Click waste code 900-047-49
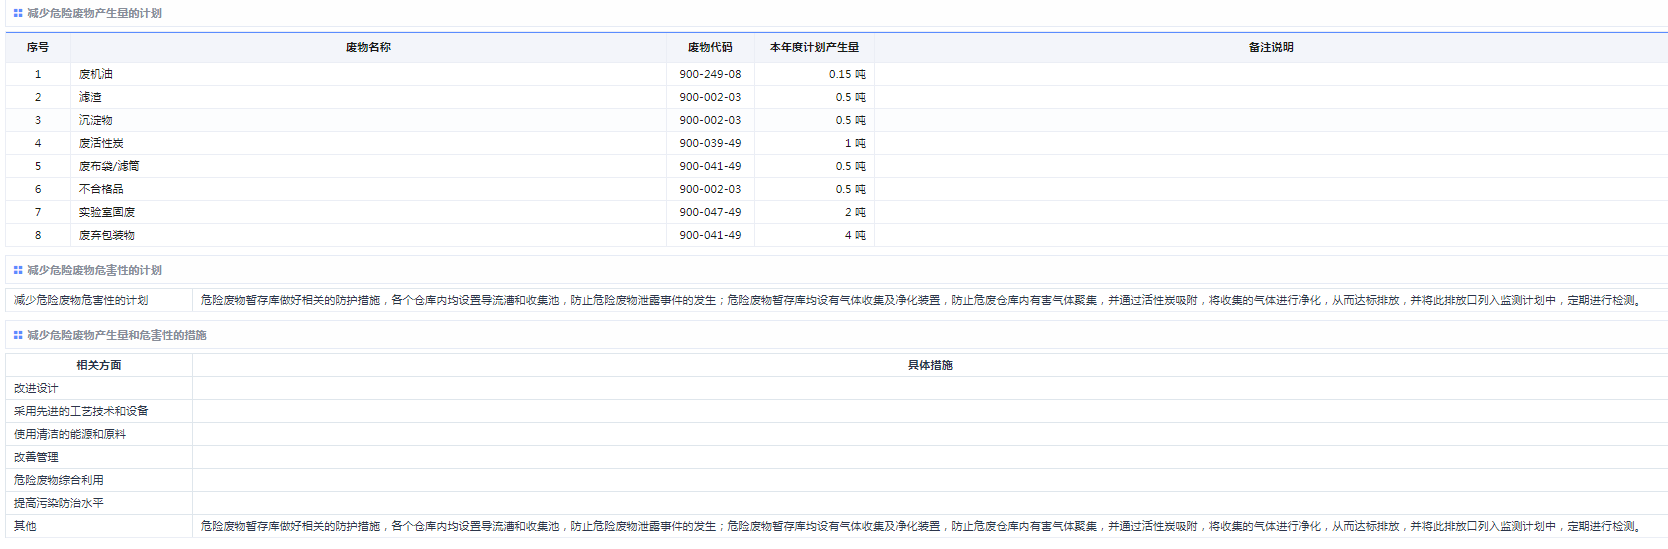The image size is (1668, 549). [x=710, y=213]
